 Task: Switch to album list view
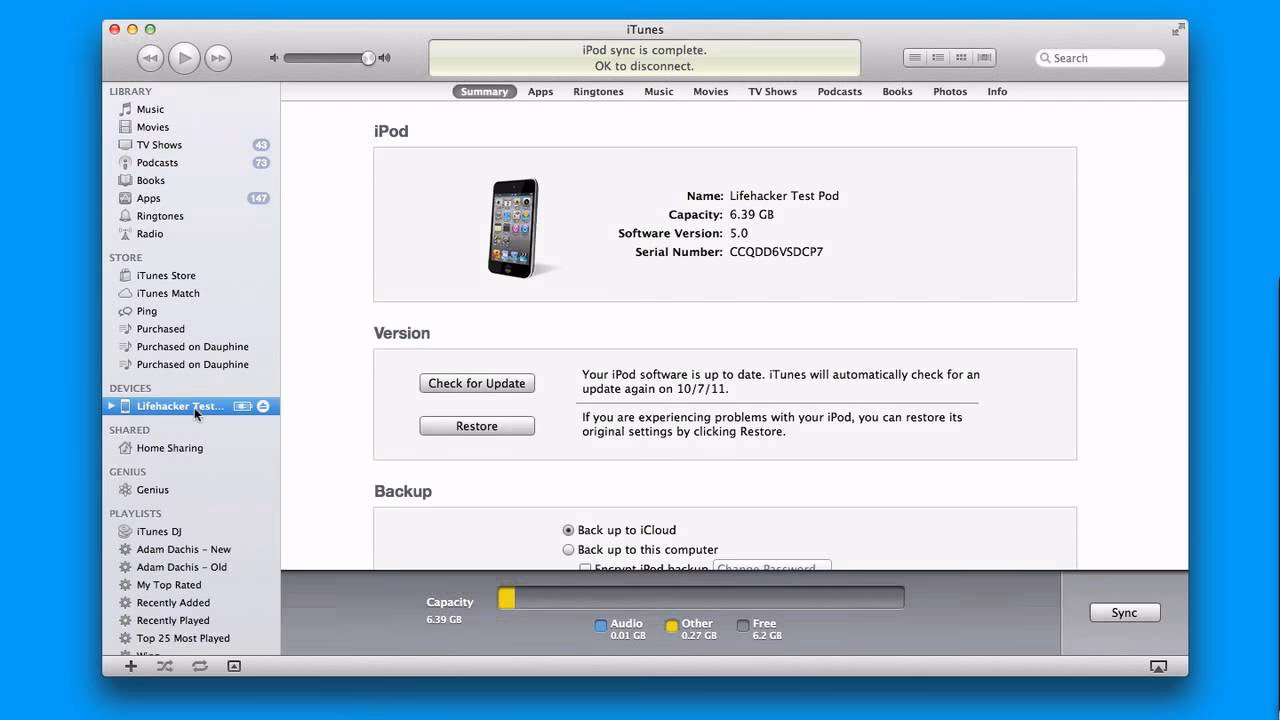(938, 58)
